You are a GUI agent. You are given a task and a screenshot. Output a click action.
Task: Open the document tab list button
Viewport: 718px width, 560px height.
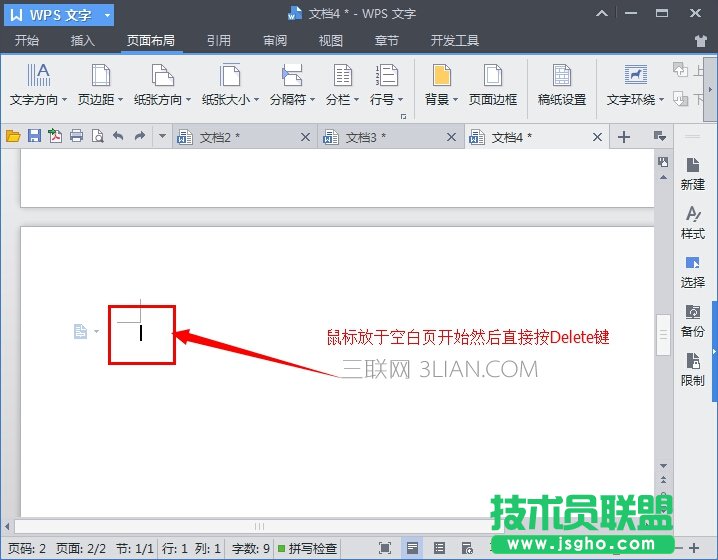[659, 136]
